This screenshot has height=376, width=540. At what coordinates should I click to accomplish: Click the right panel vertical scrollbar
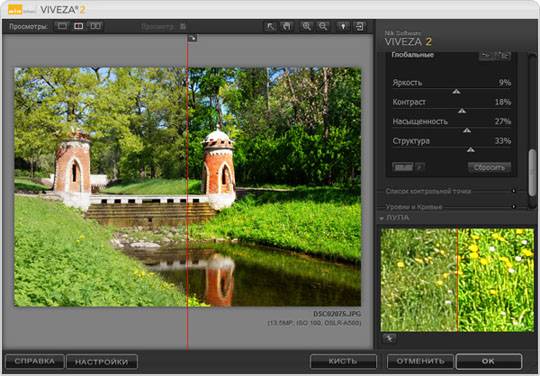(x=532, y=172)
